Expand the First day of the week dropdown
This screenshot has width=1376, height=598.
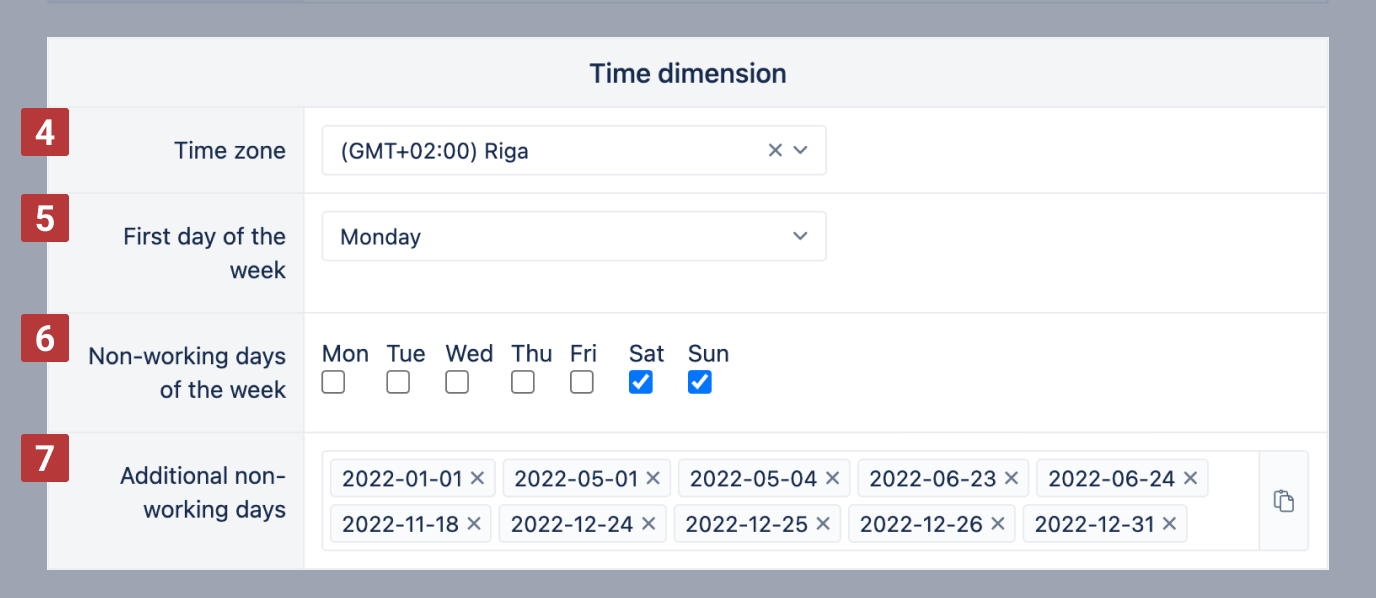coord(800,236)
